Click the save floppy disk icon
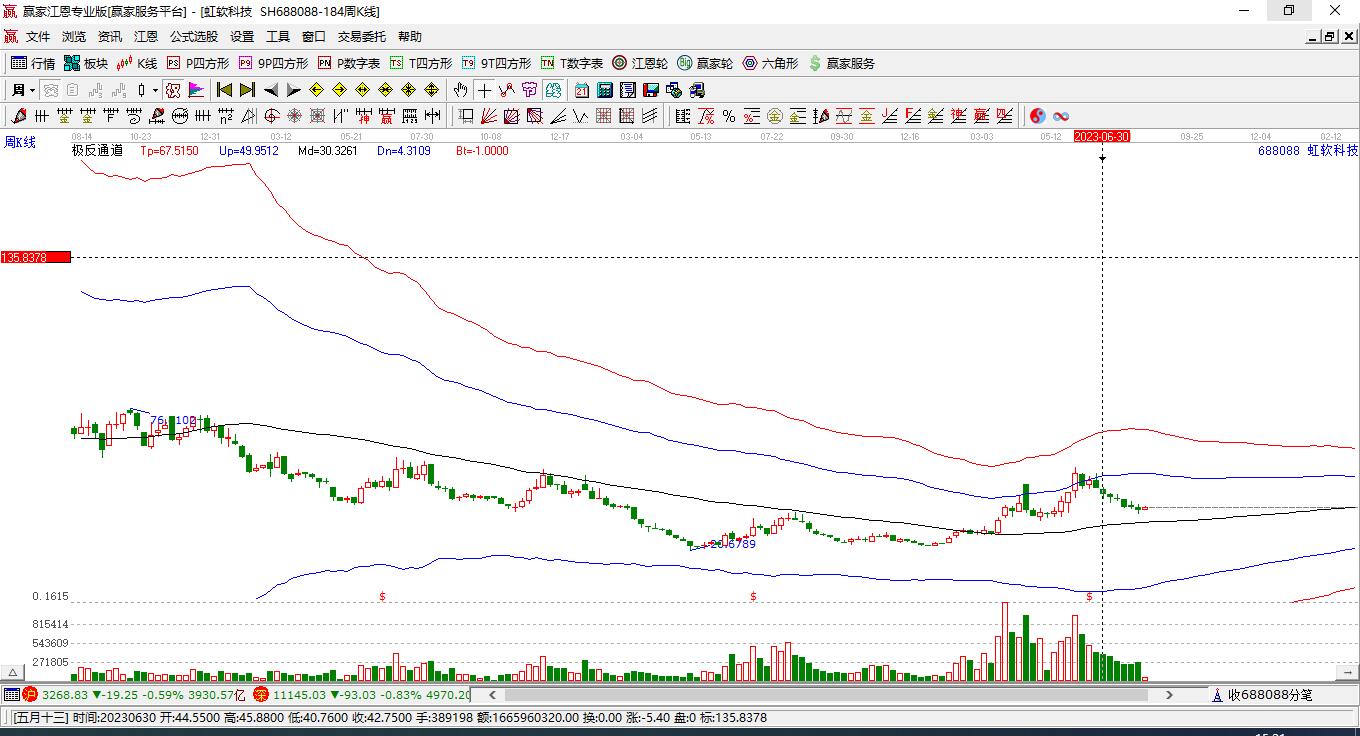 (x=650, y=90)
